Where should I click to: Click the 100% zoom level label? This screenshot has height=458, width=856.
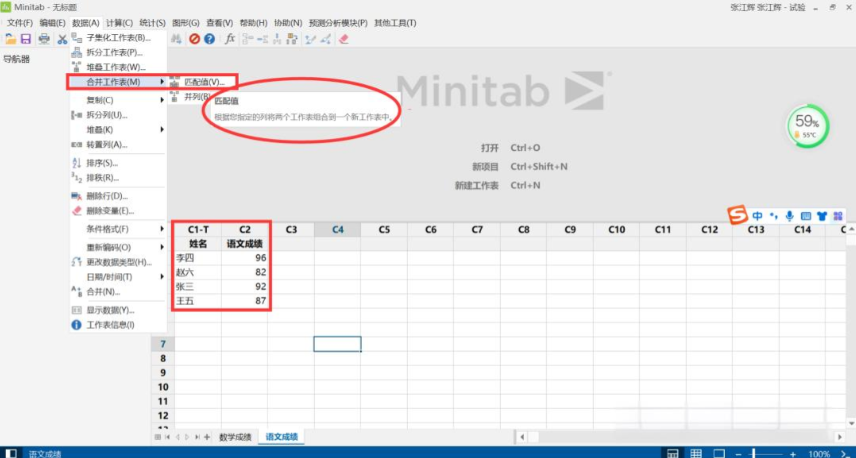coord(819,454)
